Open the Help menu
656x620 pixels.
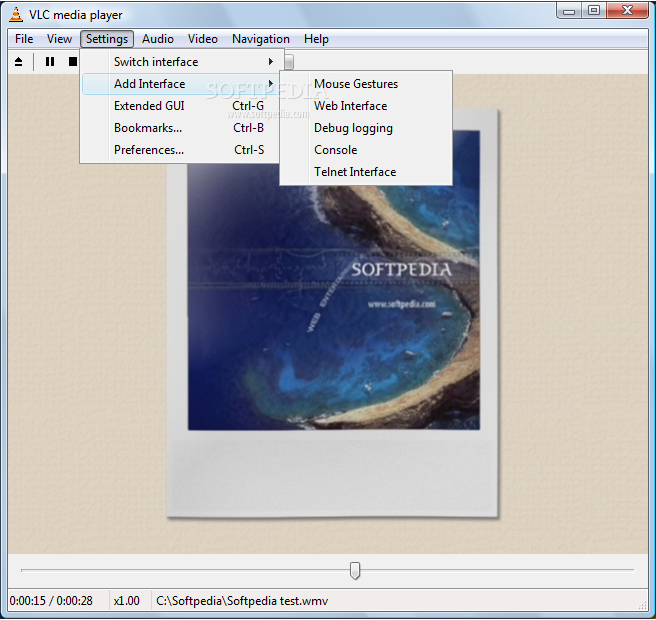coord(316,39)
